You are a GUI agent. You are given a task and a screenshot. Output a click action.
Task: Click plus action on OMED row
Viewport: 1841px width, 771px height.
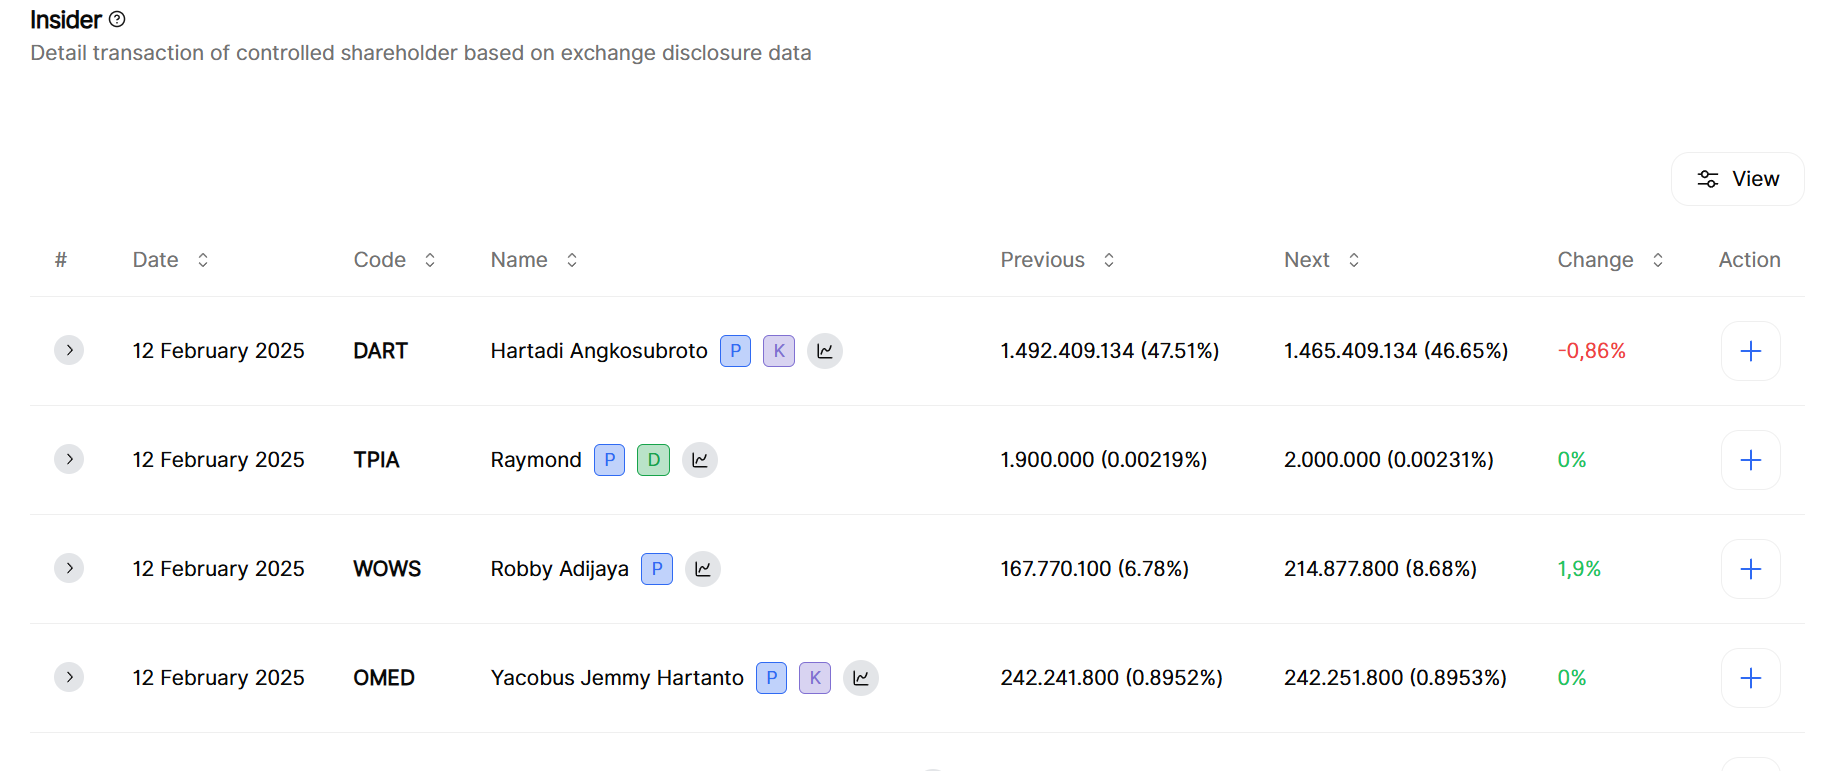point(1750,678)
